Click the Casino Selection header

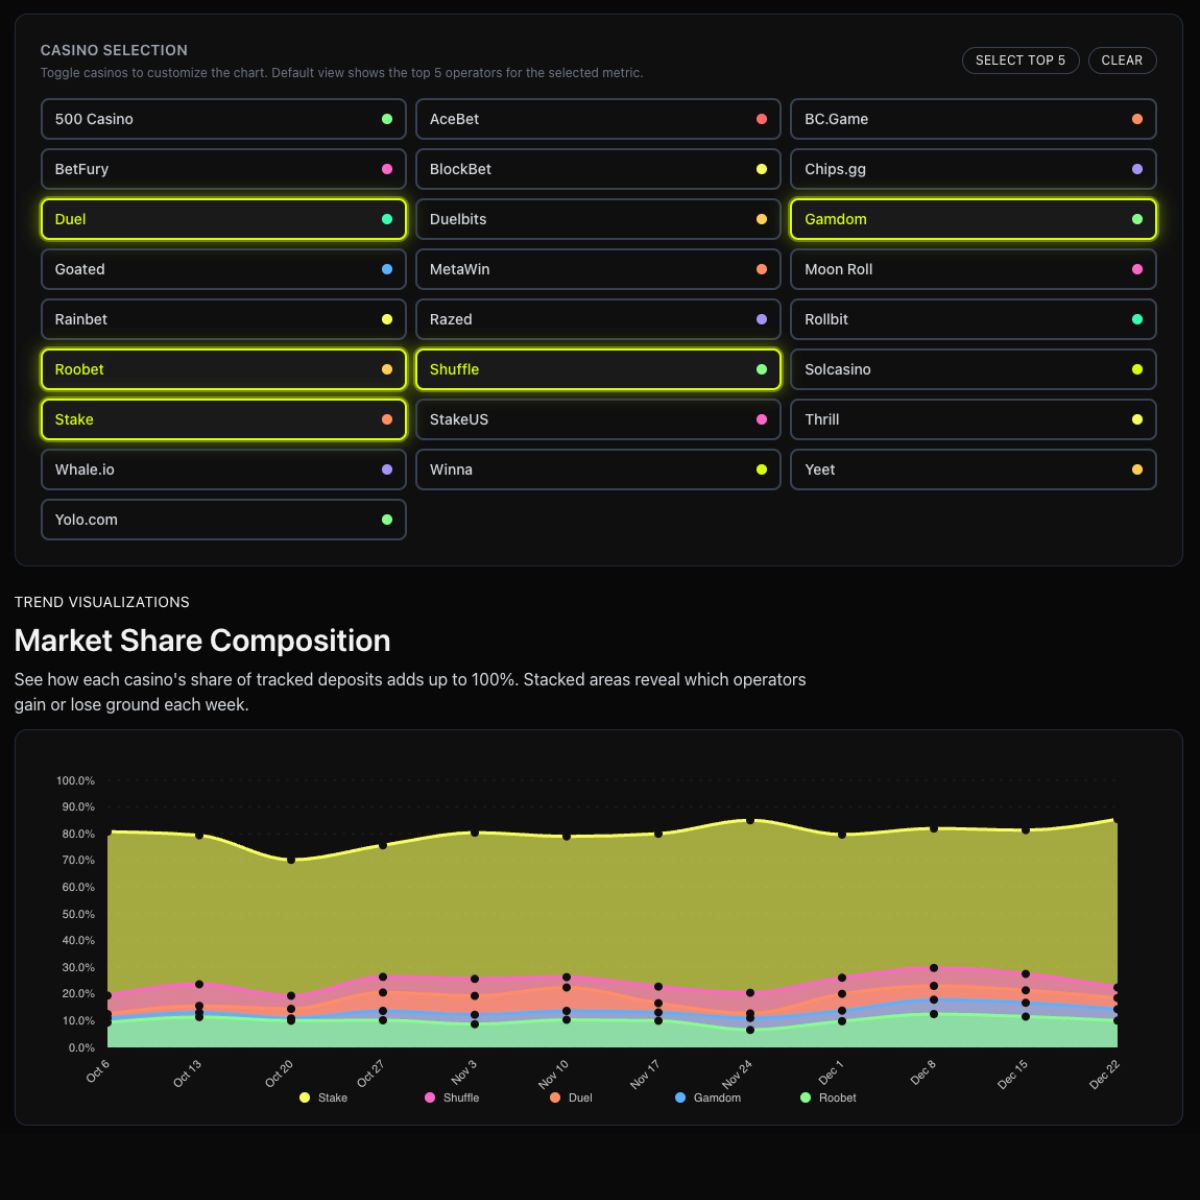point(114,50)
